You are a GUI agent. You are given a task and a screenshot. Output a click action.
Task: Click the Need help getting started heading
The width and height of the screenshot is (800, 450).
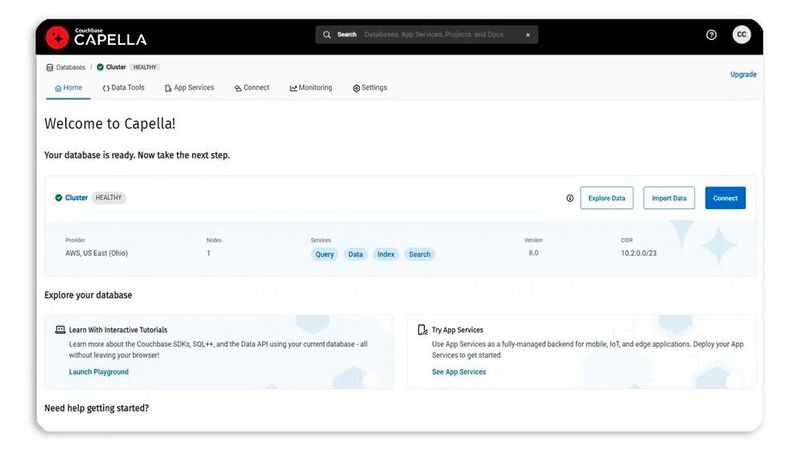pos(96,408)
